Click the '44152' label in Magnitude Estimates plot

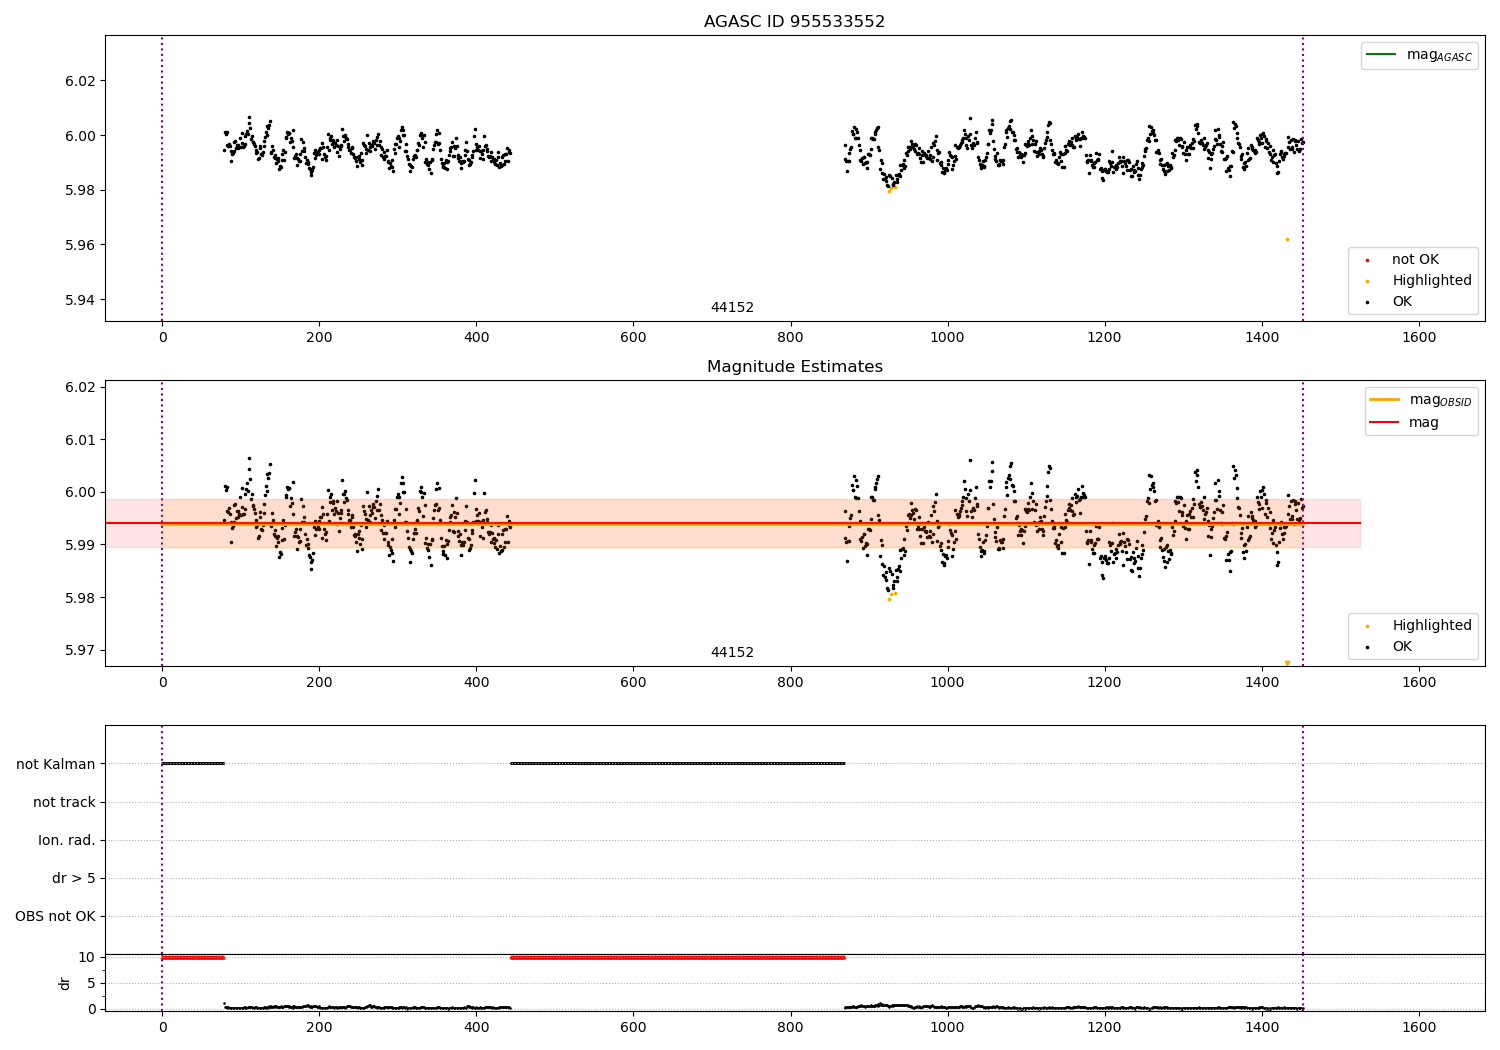[x=732, y=653]
